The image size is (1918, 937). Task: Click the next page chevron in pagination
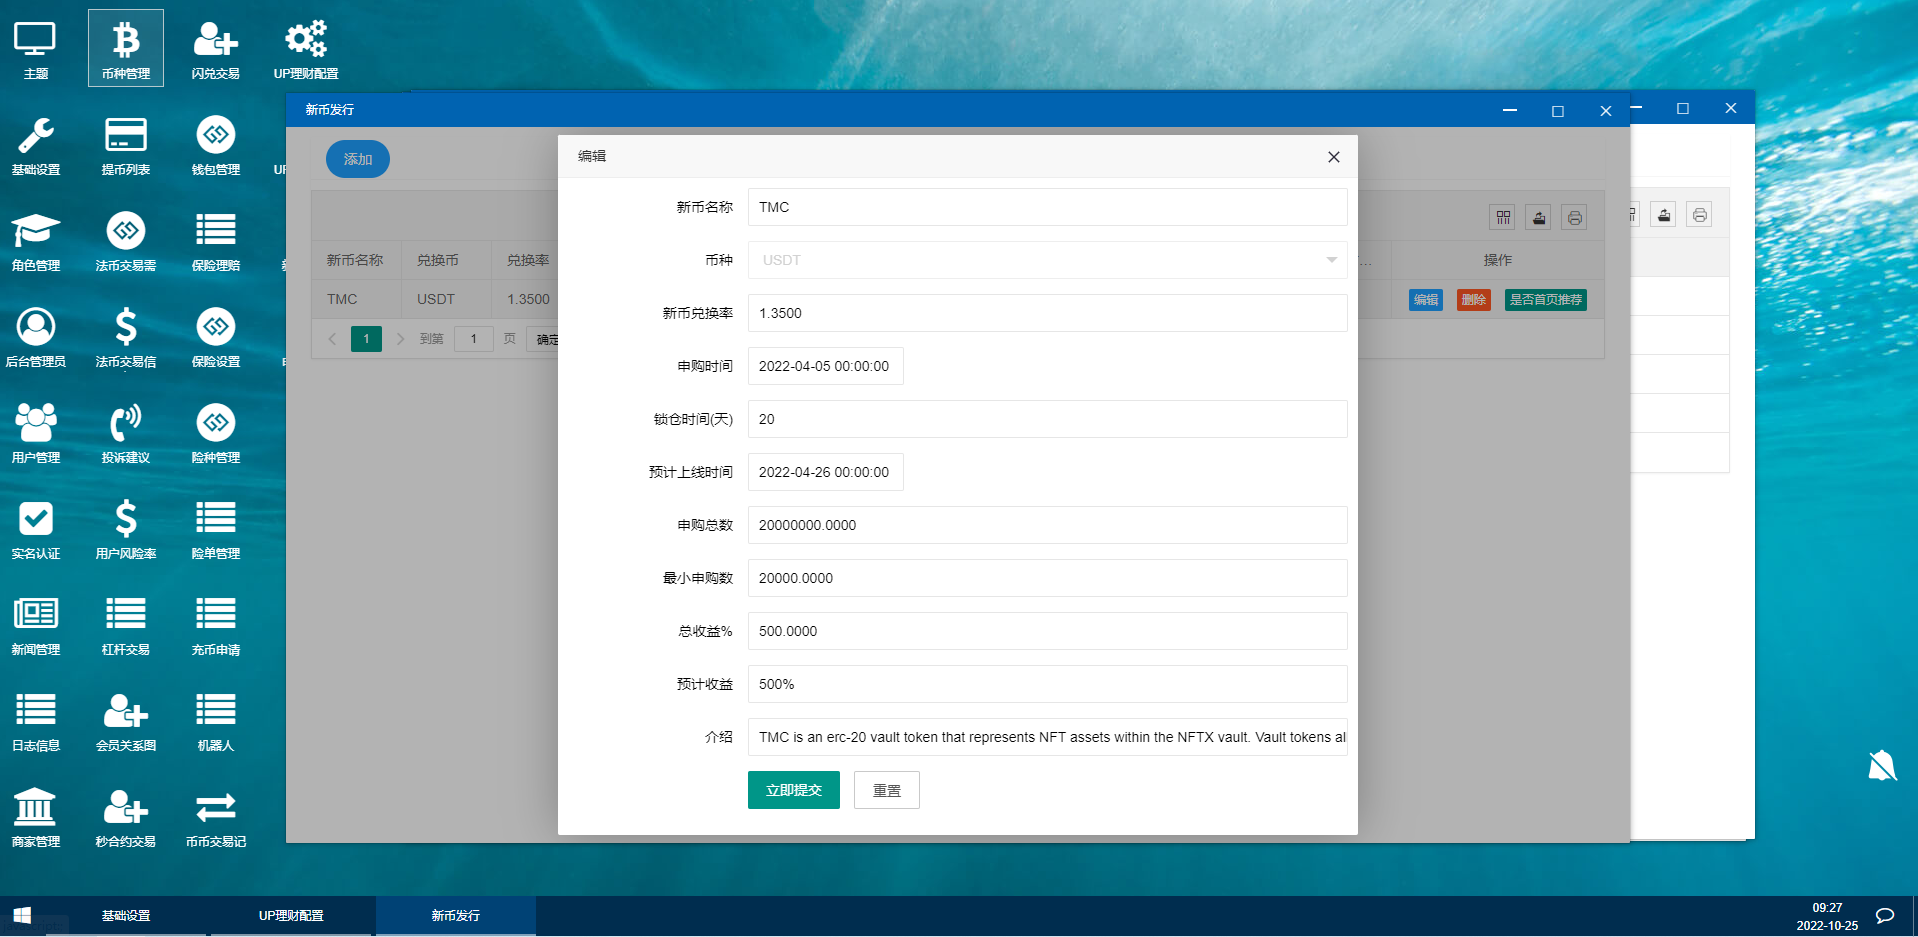coord(400,339)
